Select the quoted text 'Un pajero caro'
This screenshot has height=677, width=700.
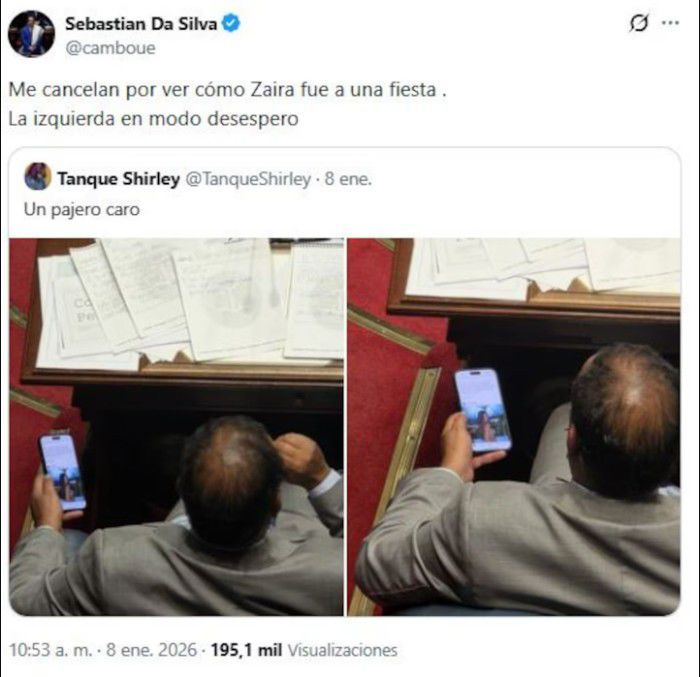click(x=82, y=209)
